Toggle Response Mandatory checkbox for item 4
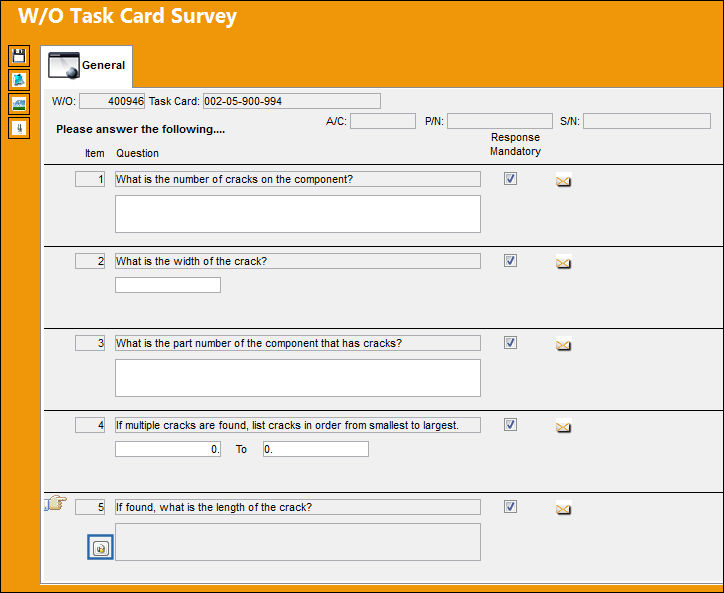The height and width of the screenshot is (593, 724). tap(510, 424)
